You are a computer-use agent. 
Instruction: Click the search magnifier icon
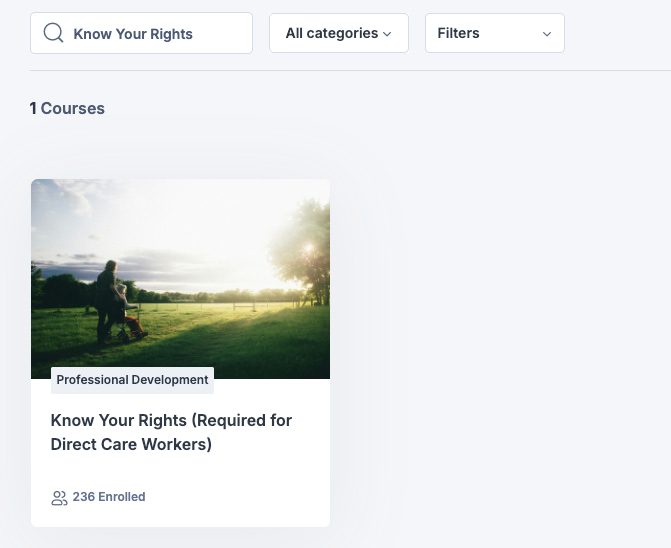point(53,33)
